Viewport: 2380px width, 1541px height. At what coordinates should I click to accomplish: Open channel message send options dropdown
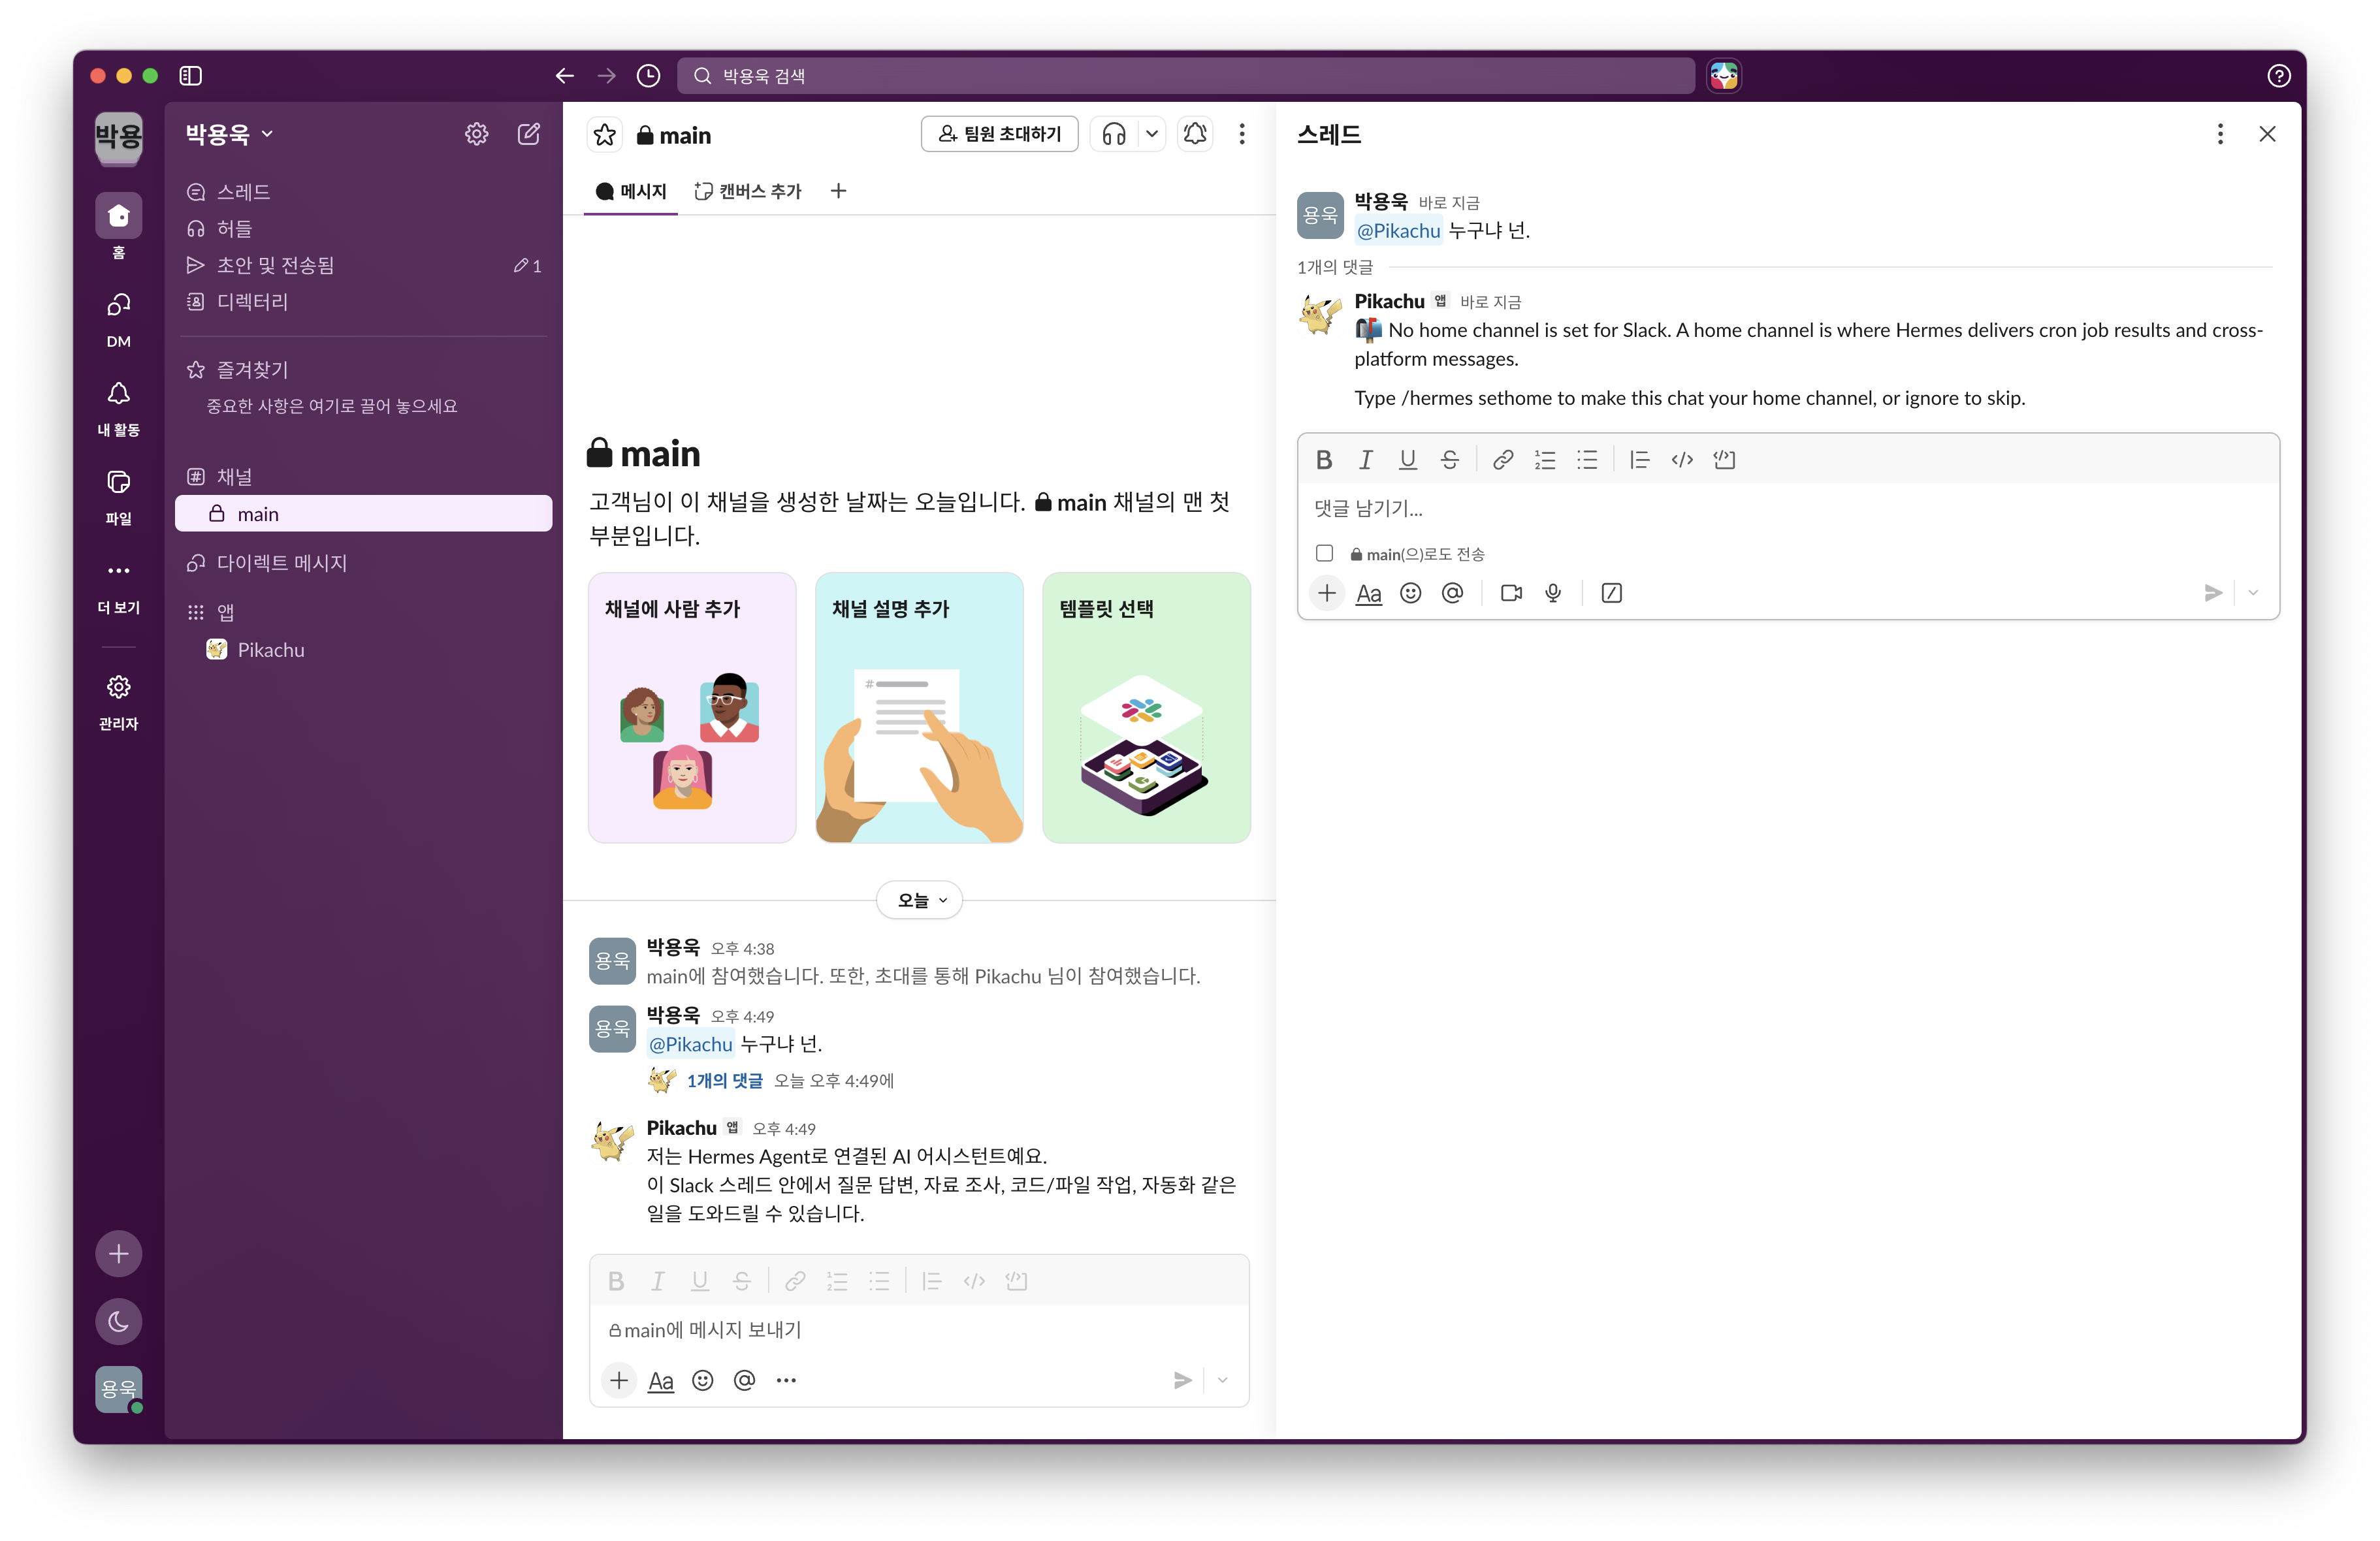pyautogui.click(x=1223, y=1380)
